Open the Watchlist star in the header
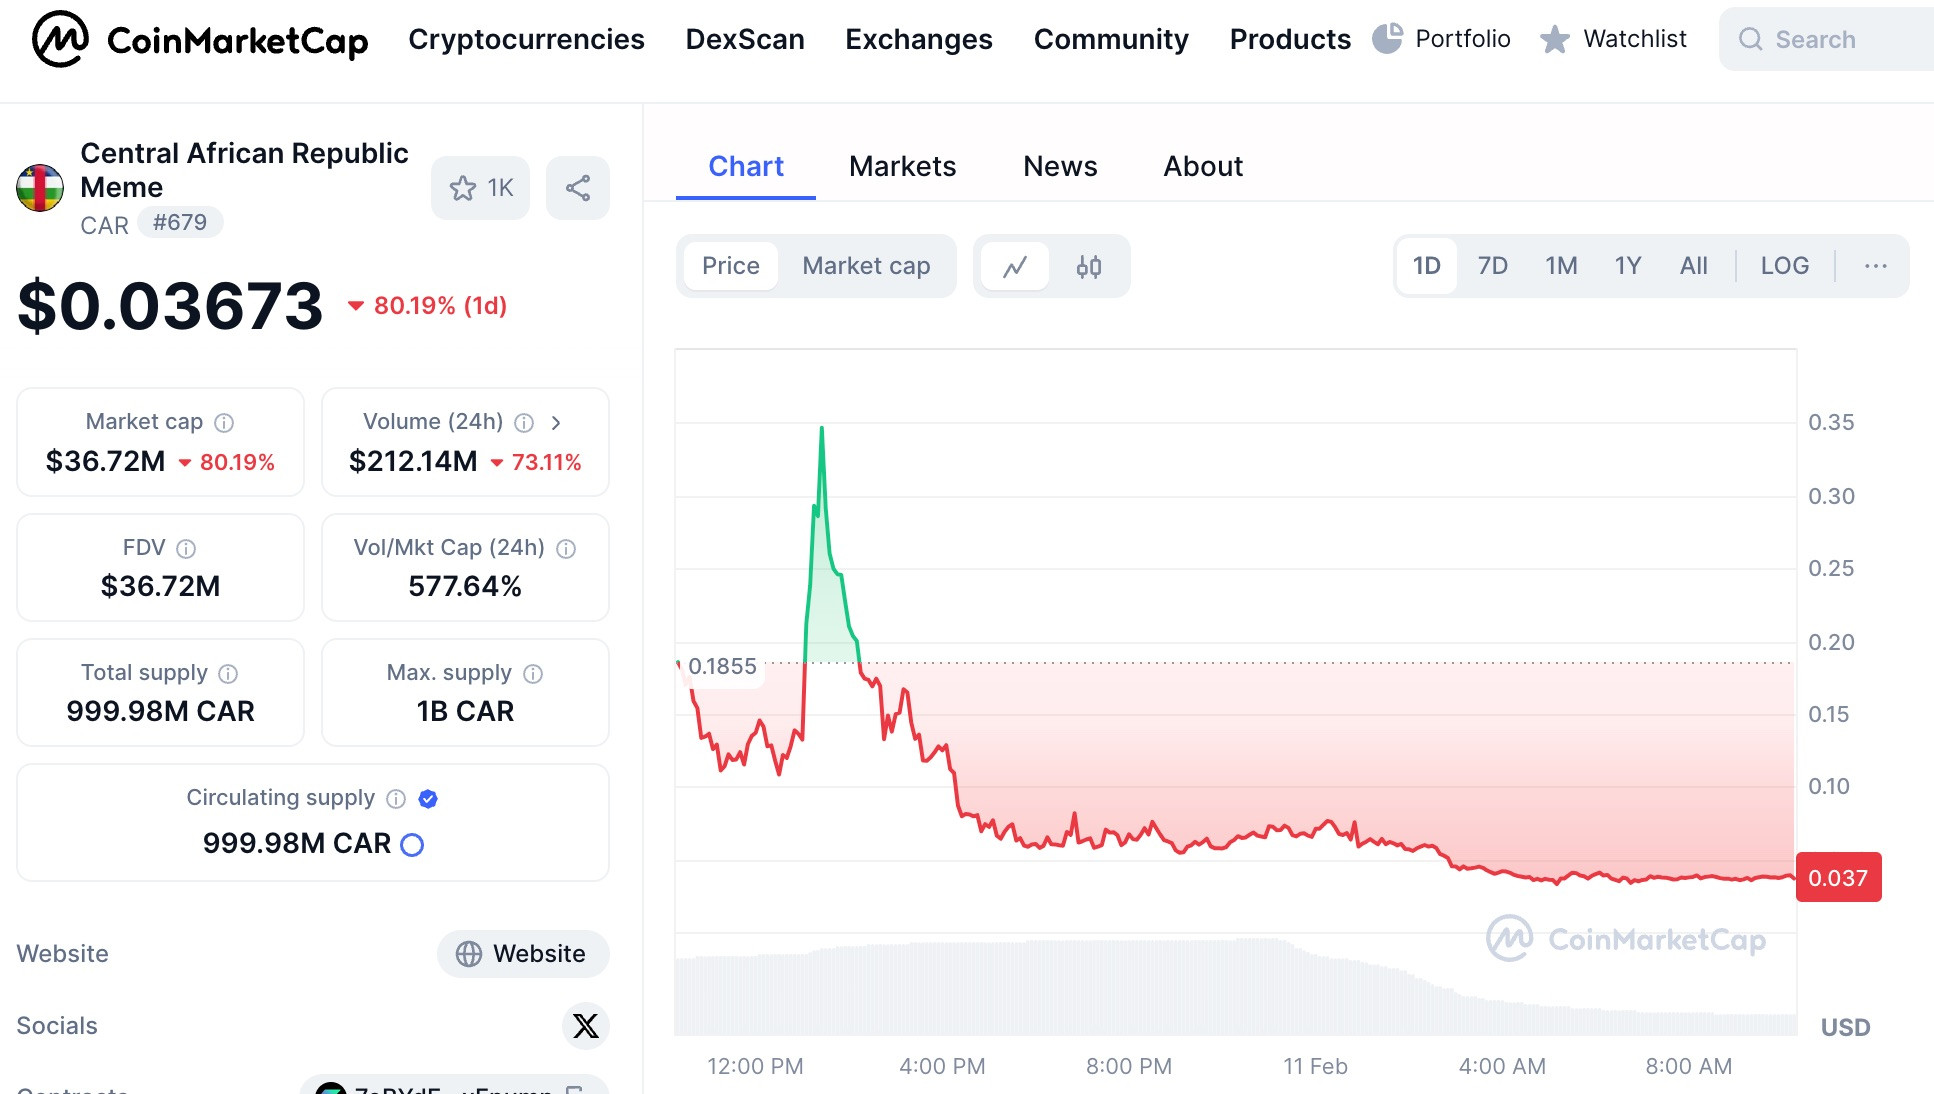The width and height of the screenshot is (1934, 1094). click(x=1613, y=39)
